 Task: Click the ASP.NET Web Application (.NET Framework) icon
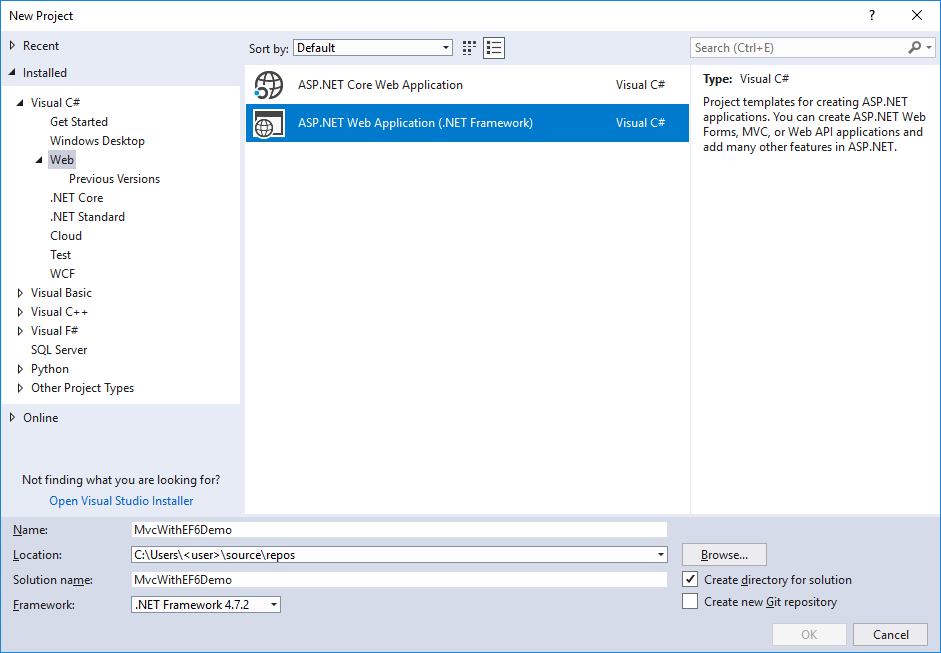pos(268,123)
